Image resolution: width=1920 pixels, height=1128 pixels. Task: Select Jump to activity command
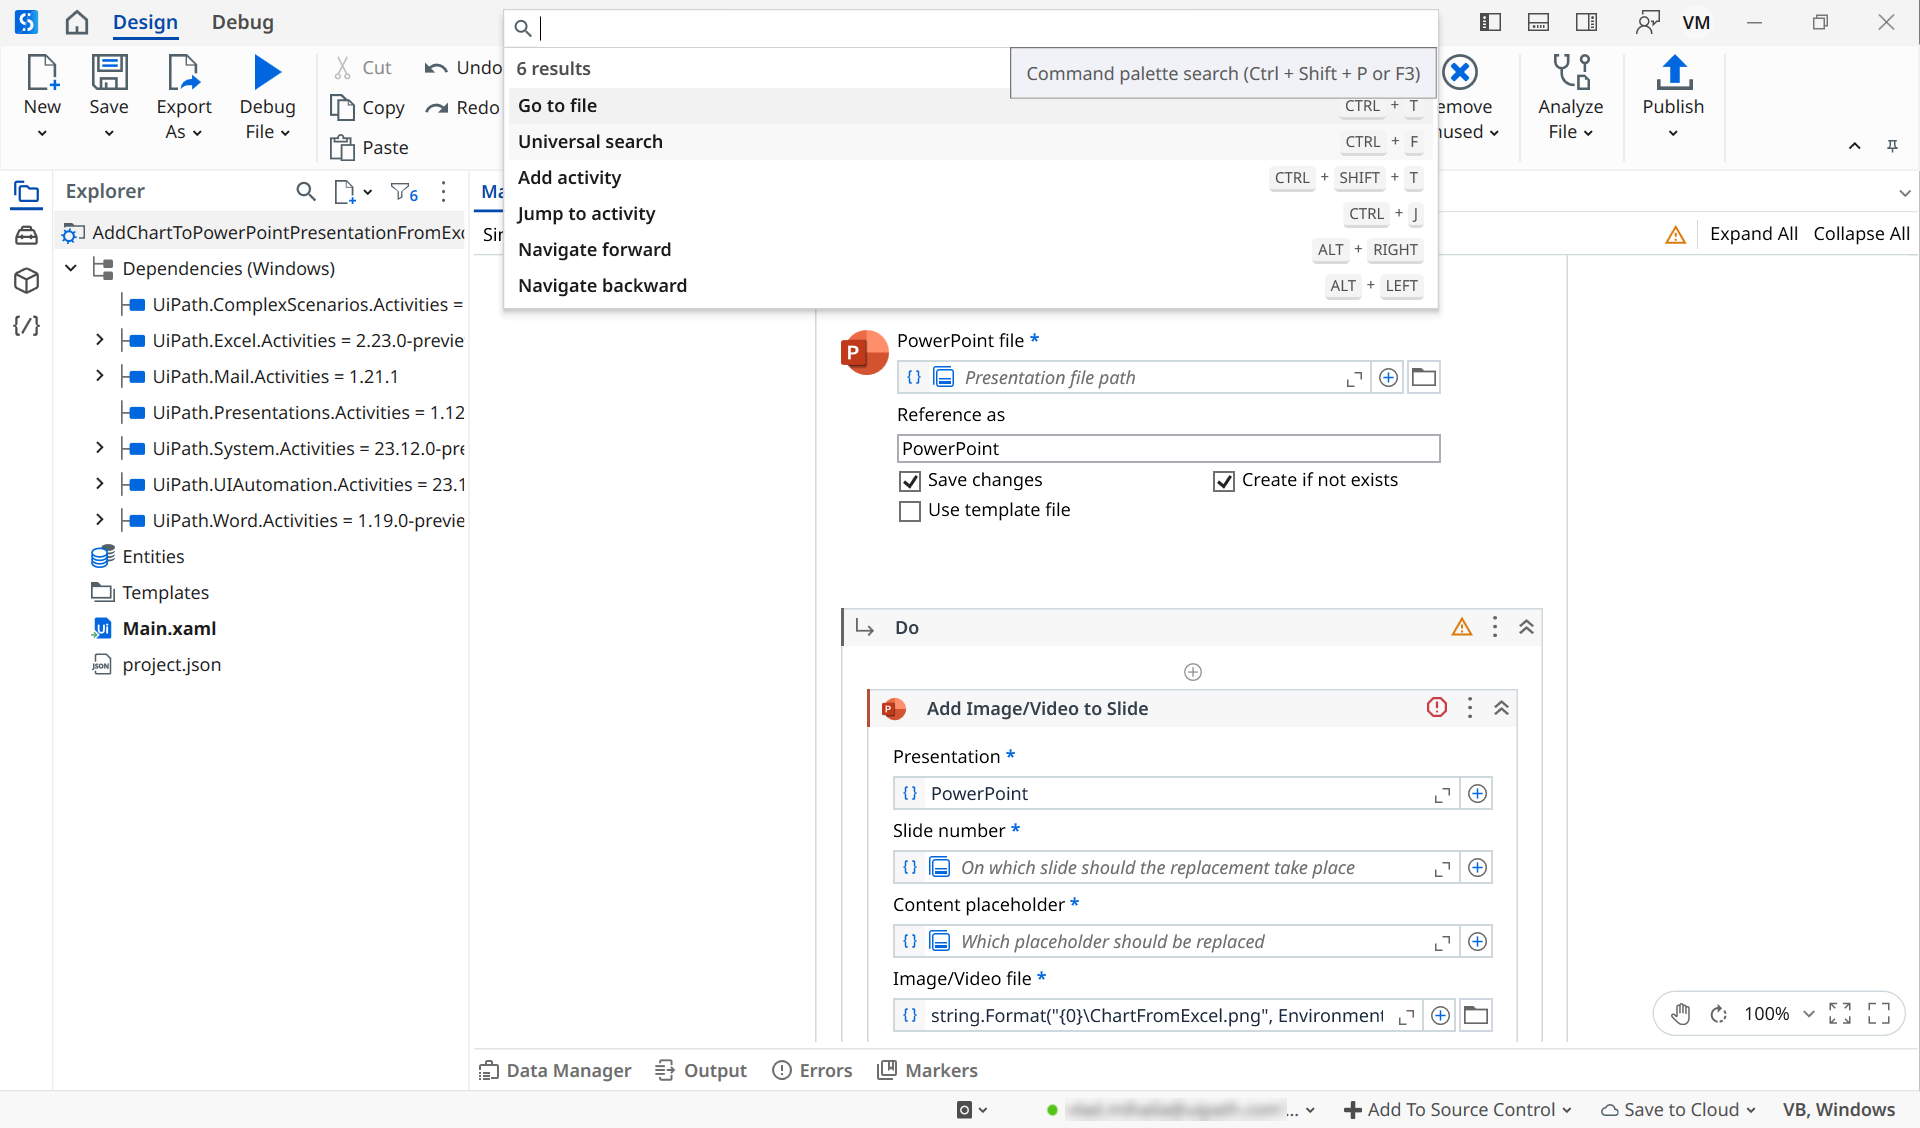click(971, 213)
